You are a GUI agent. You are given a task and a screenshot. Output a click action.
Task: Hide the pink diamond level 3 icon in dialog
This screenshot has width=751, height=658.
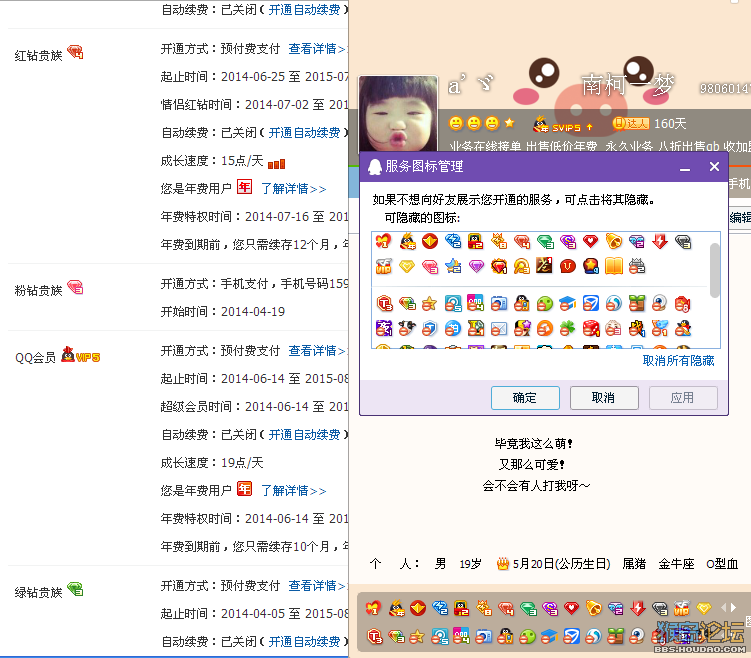(x=430, y=266)
